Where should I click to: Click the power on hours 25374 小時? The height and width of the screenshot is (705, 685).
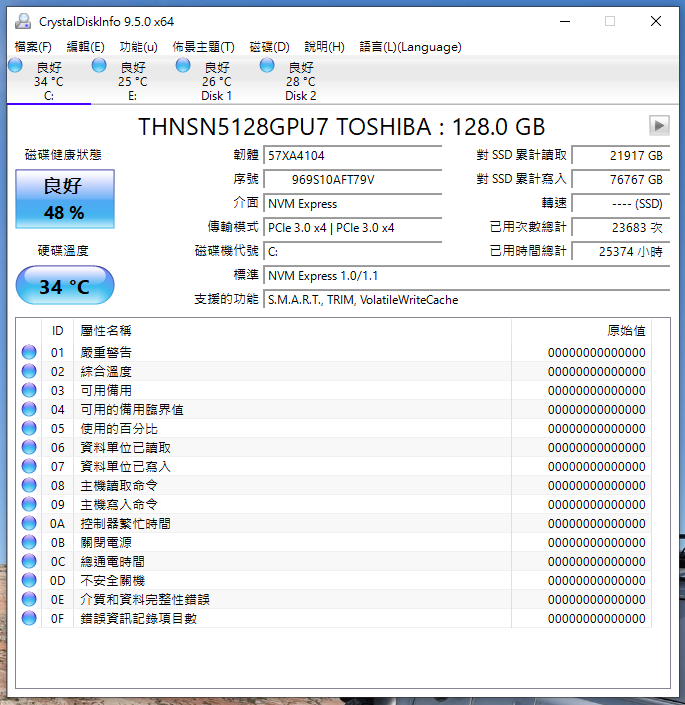(621, 252)
